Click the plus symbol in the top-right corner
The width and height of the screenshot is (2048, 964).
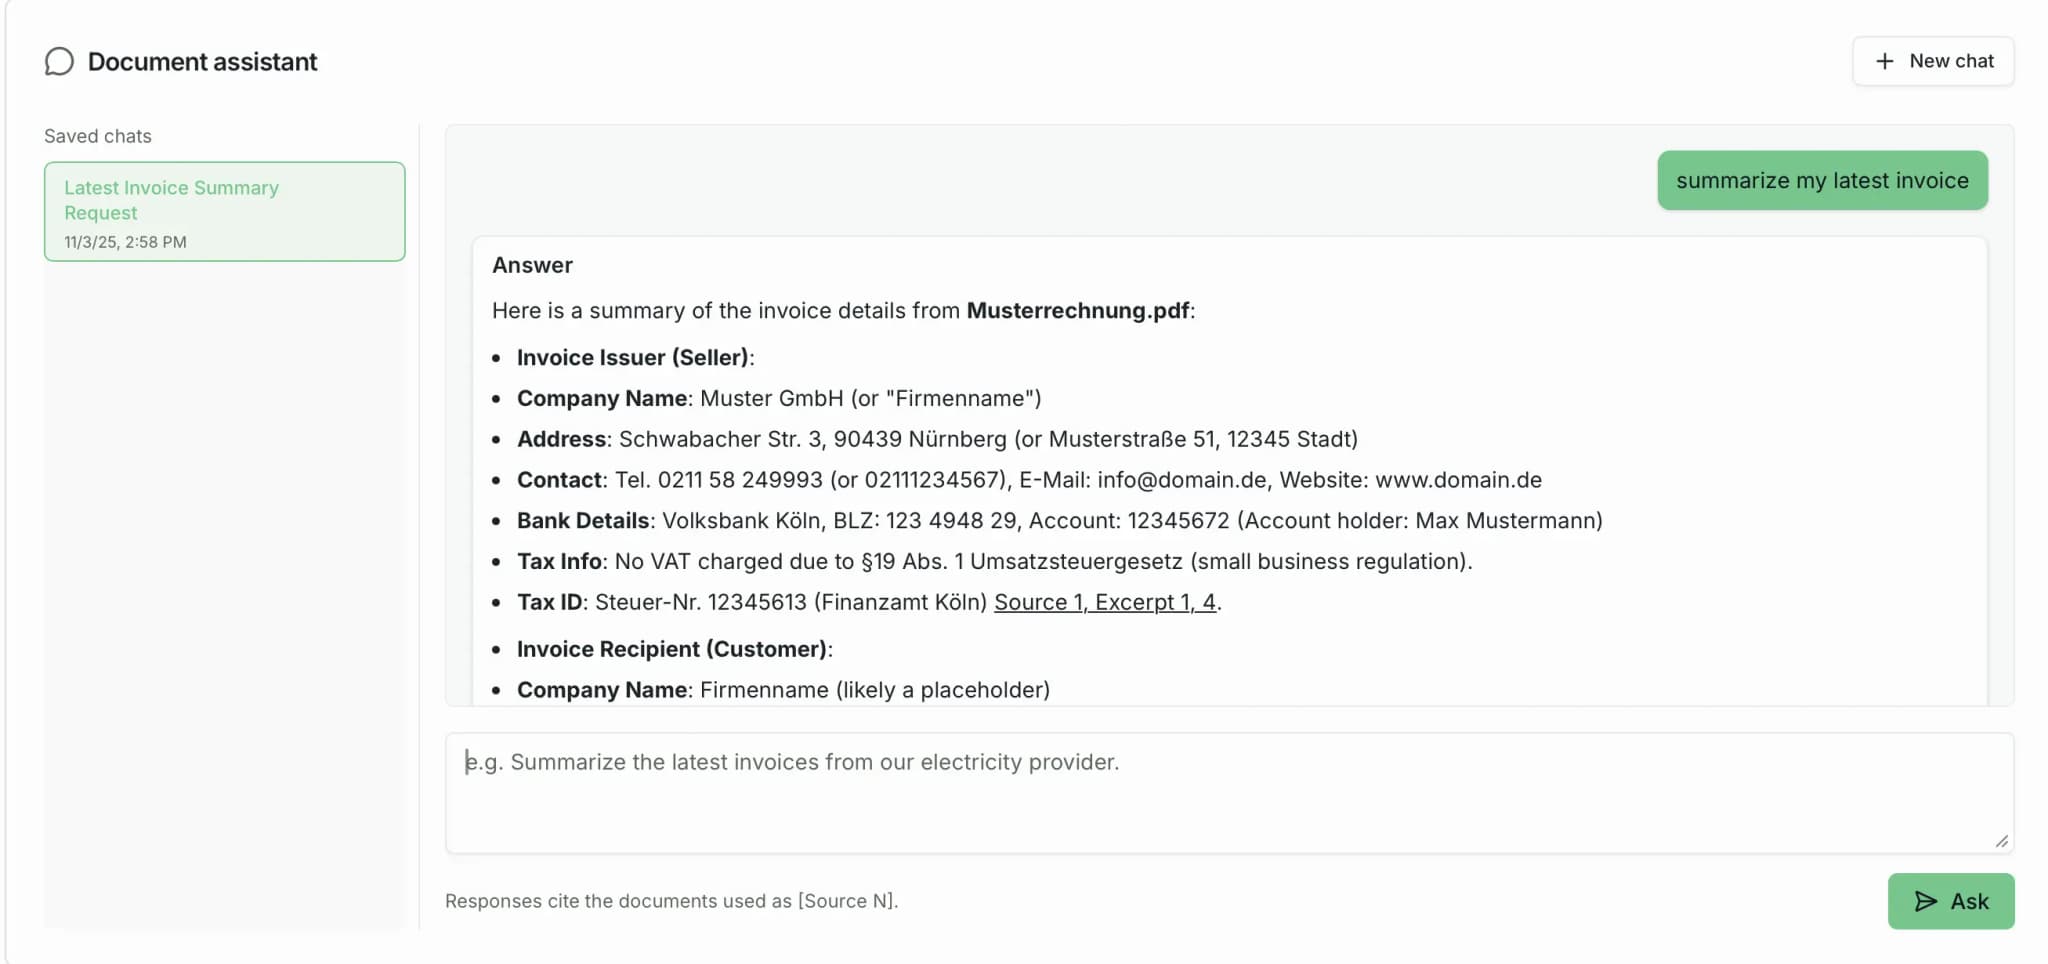tap(1884, 61)
